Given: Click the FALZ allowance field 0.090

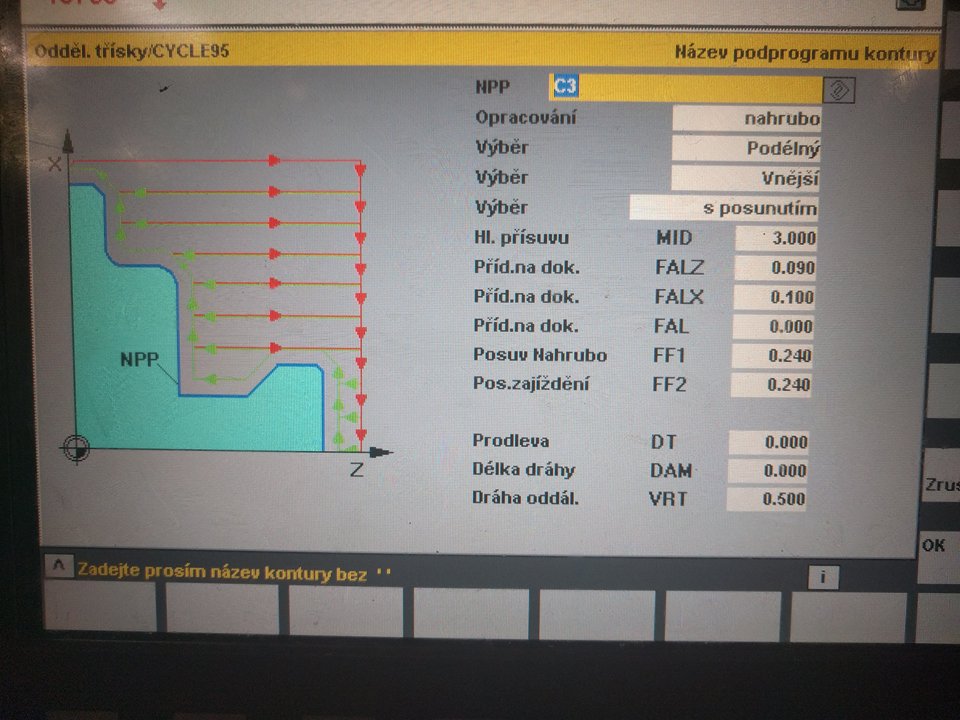Looking at the screenshot, I should click(777, 268).
